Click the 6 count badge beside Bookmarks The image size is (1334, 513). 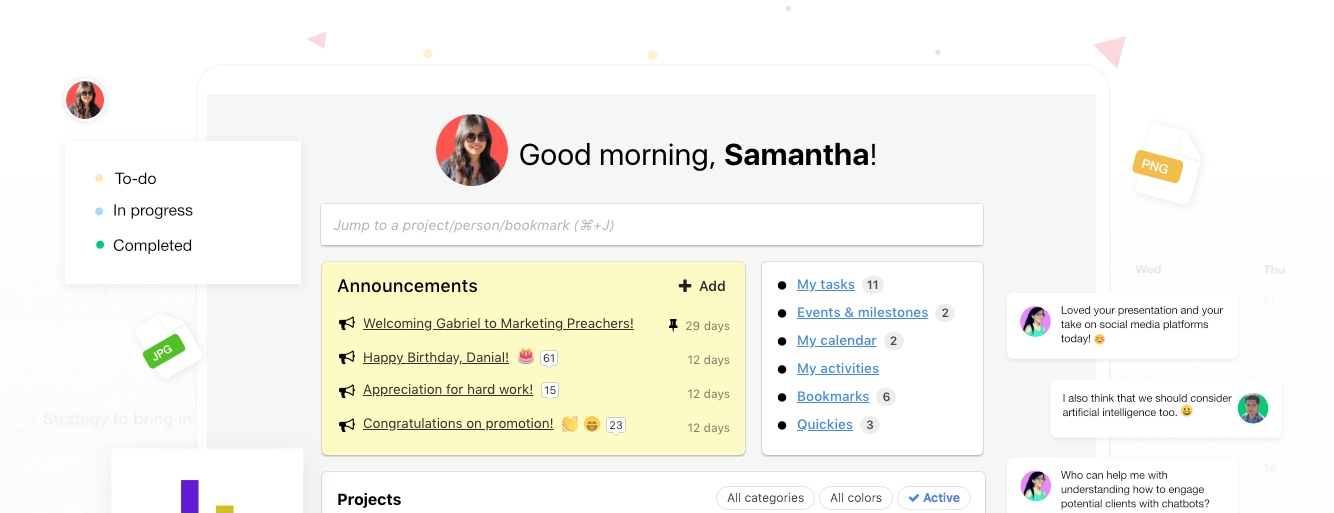(x=885, y=397)
